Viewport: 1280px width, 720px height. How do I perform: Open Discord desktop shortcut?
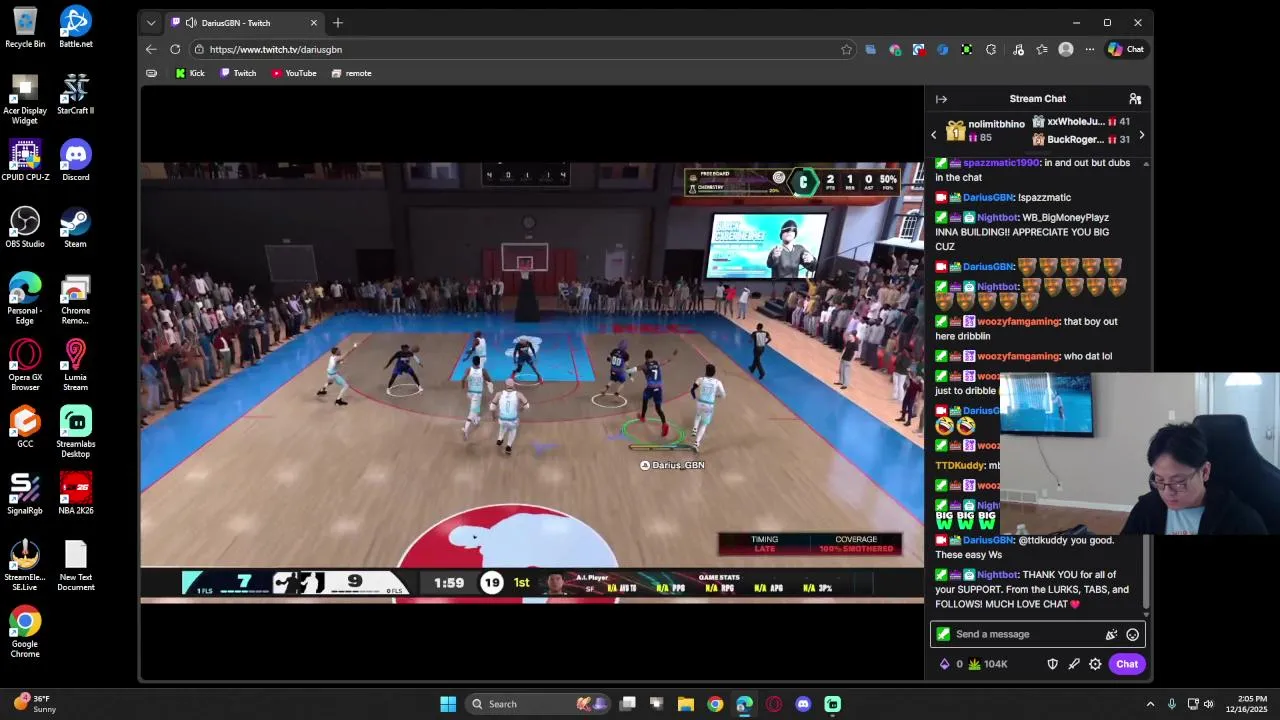point(75,161)
